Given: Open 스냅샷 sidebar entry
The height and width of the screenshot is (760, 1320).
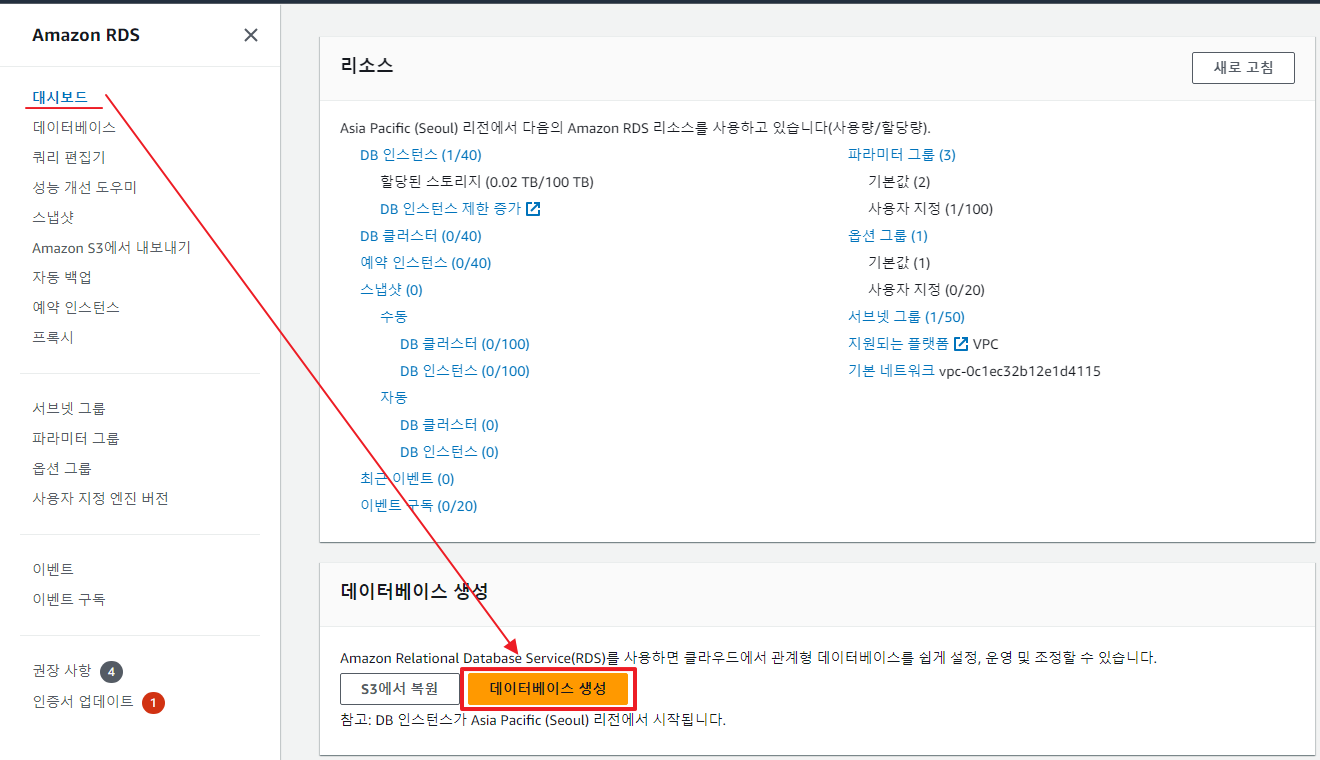Looking at the screenshot, I should [x=53, y=217].
